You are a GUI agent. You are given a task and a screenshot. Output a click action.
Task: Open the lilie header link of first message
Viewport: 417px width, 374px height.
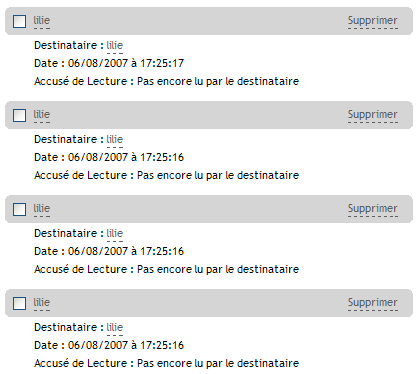click(42, 21)
